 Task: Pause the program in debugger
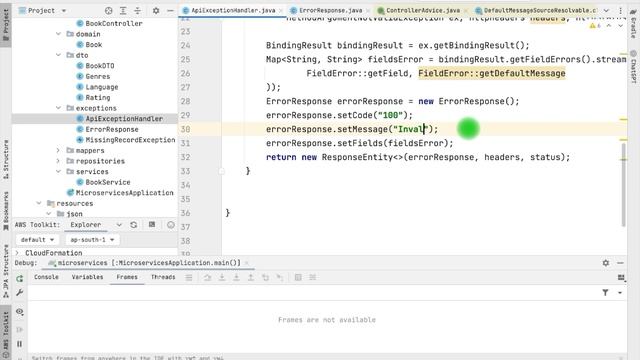point(20,344)
